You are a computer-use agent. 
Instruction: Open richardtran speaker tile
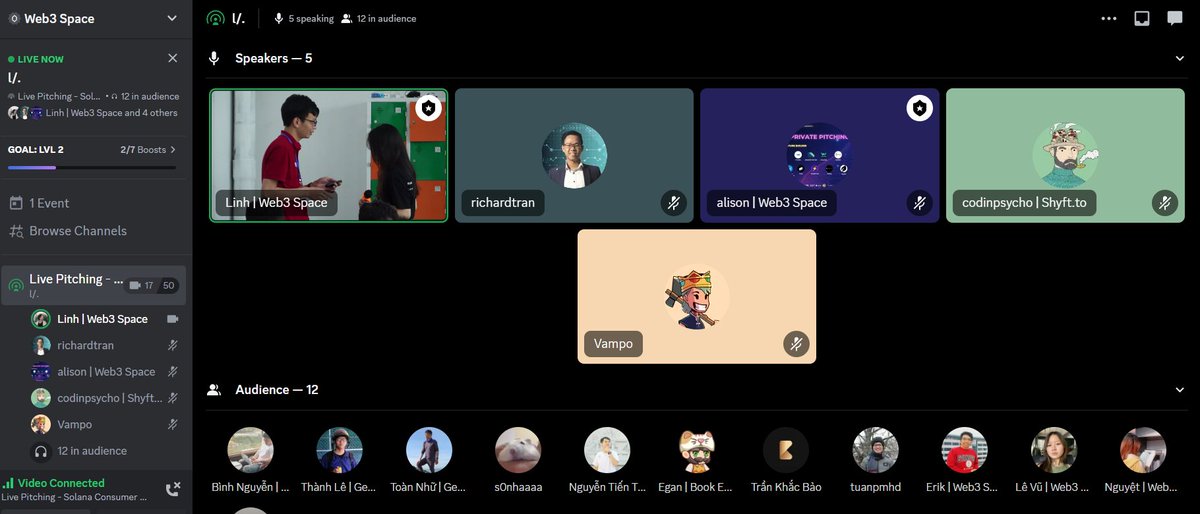(574, 155)
